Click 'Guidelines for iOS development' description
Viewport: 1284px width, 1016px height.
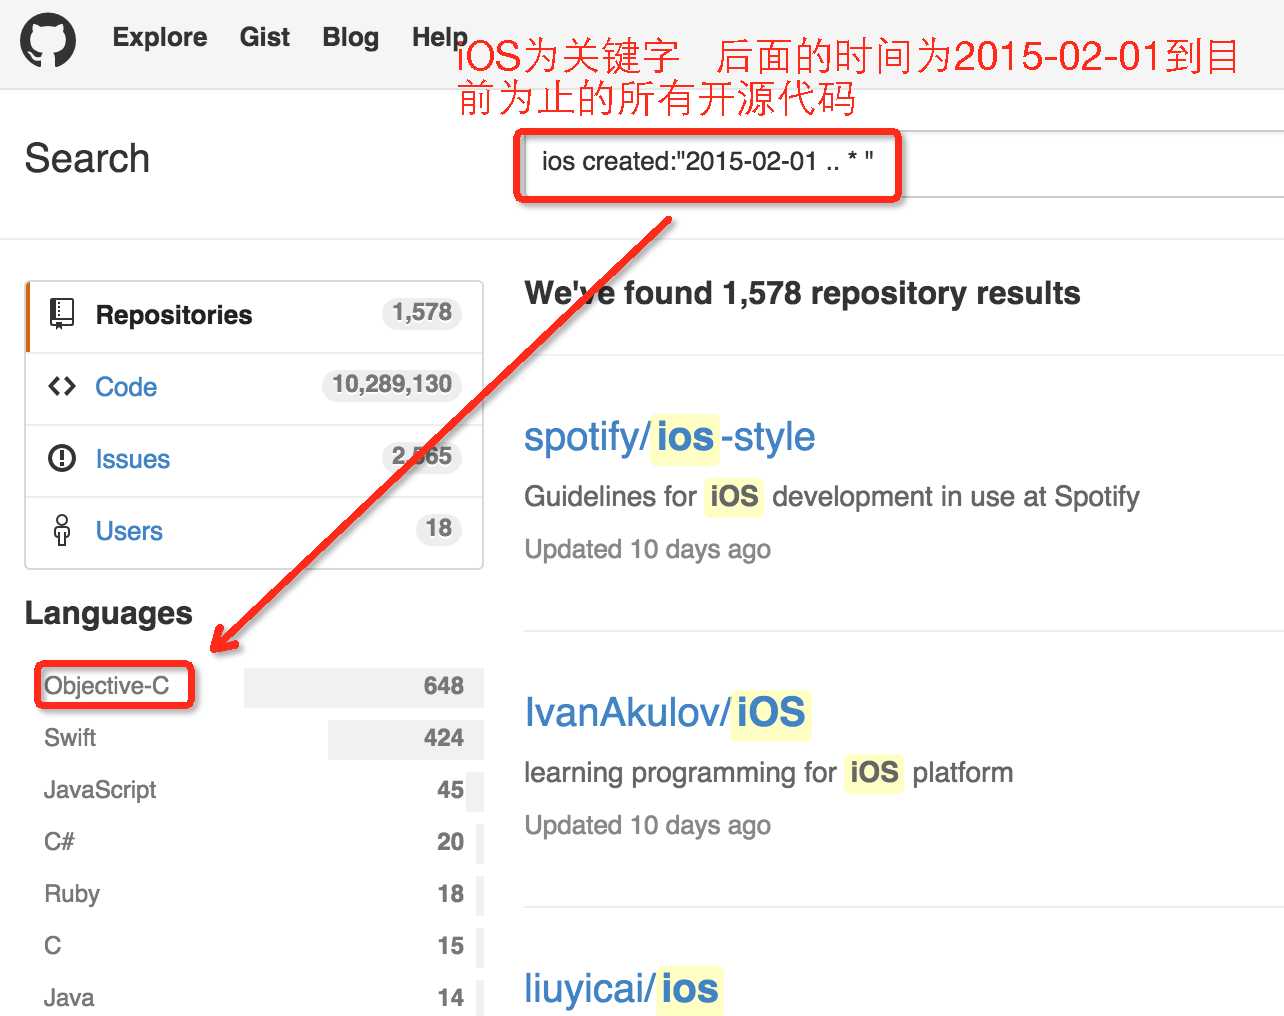(x=832, y=497)
